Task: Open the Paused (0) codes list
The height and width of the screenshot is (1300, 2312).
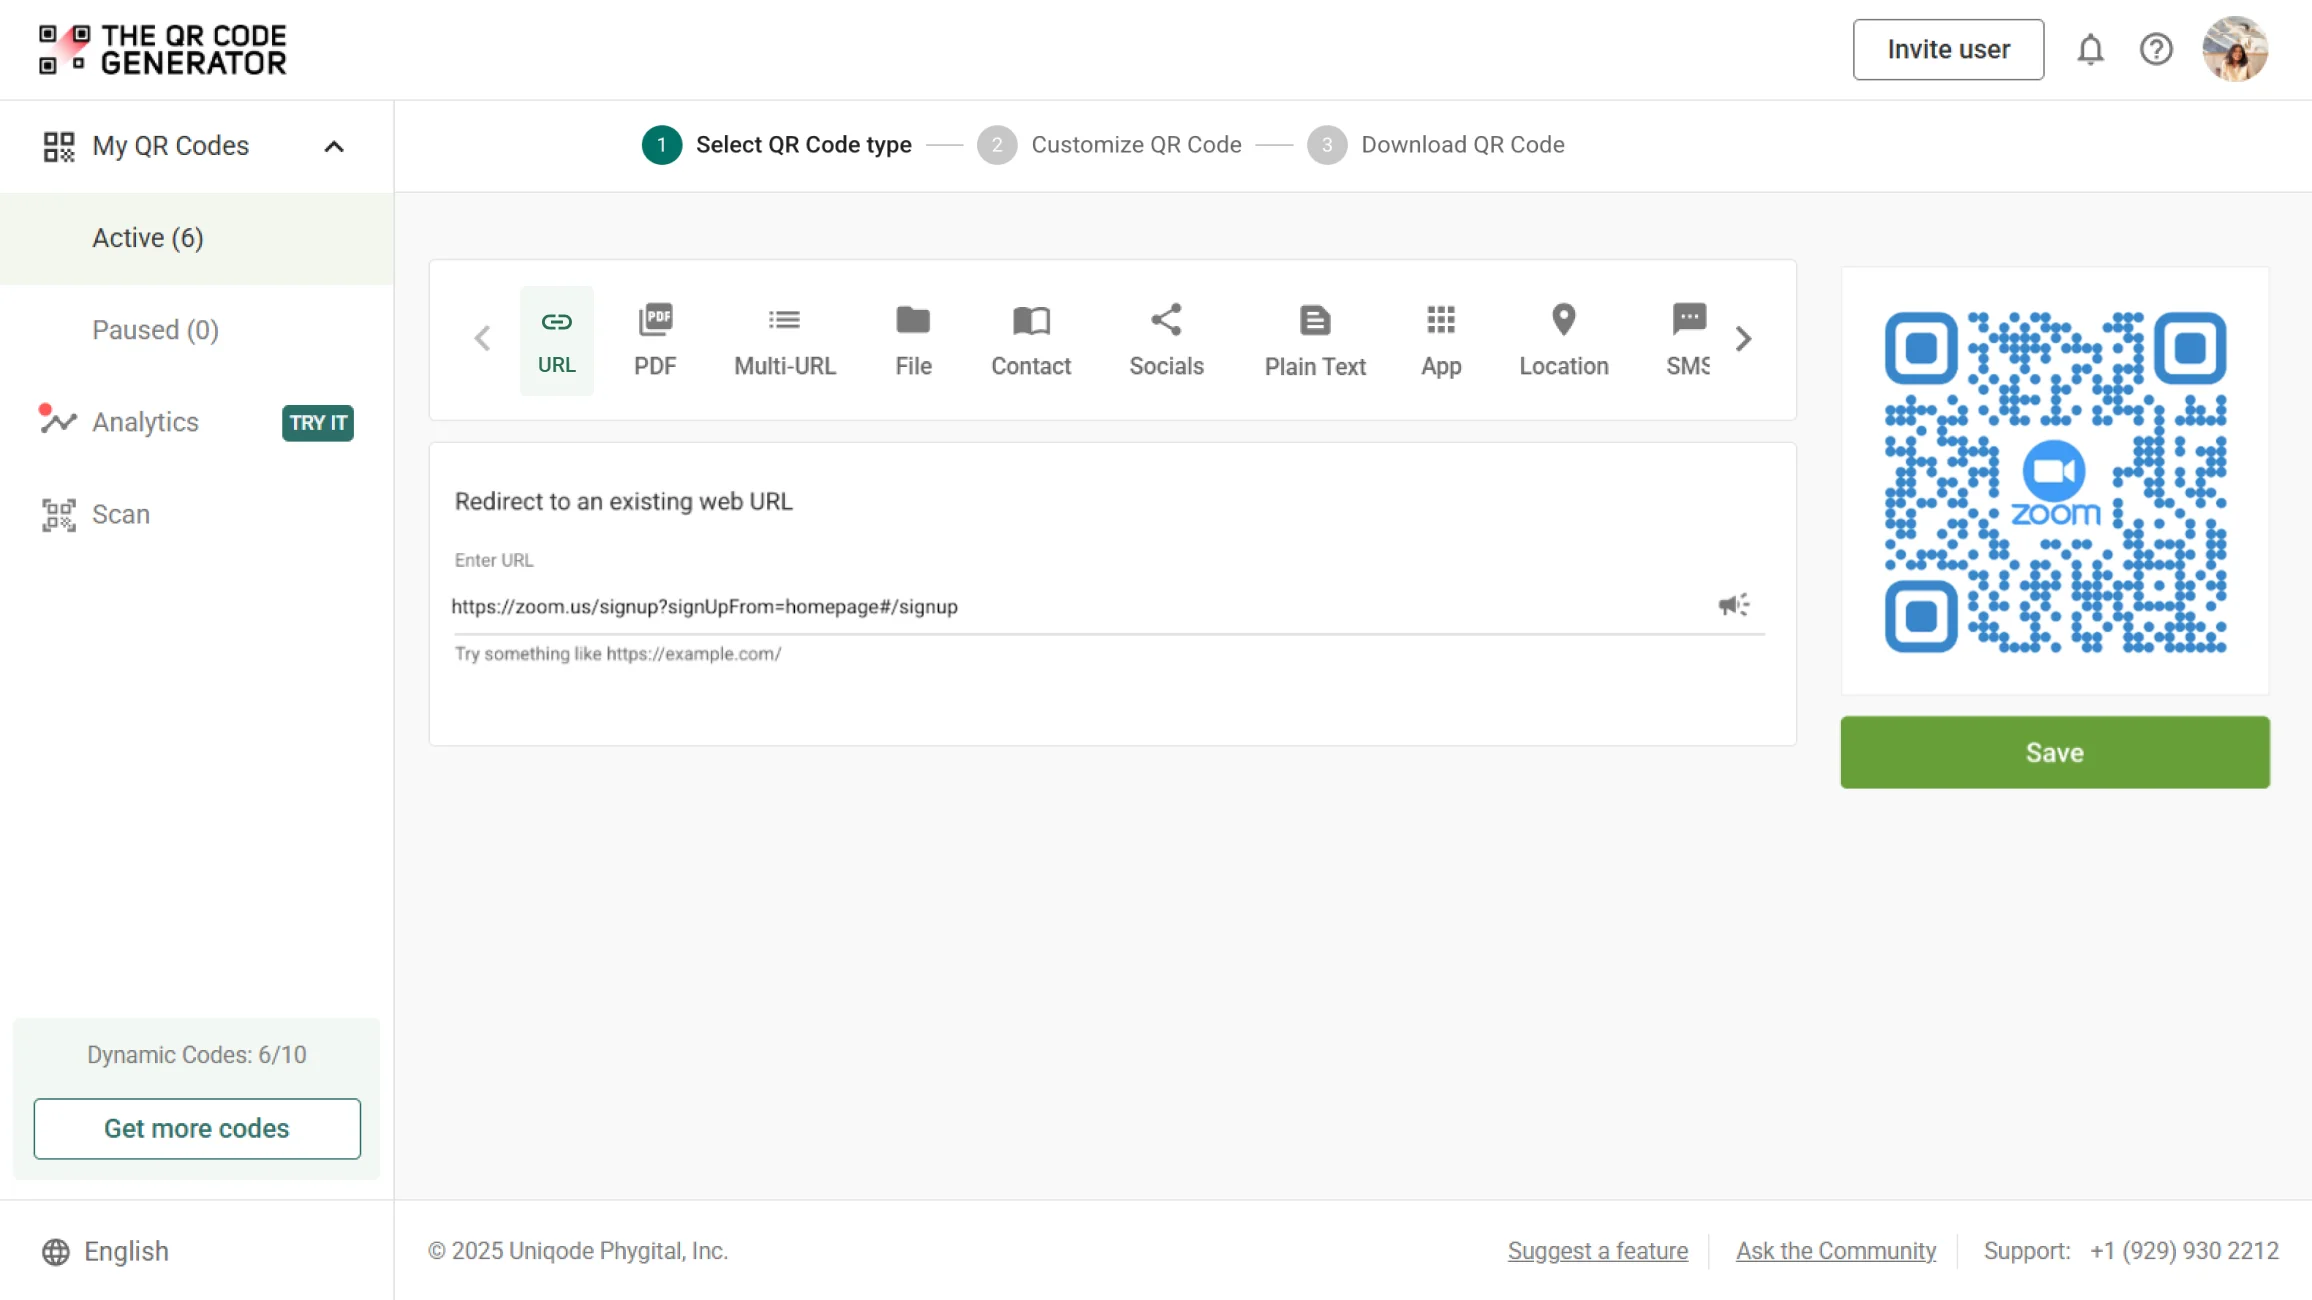Action: pos(155,330)
